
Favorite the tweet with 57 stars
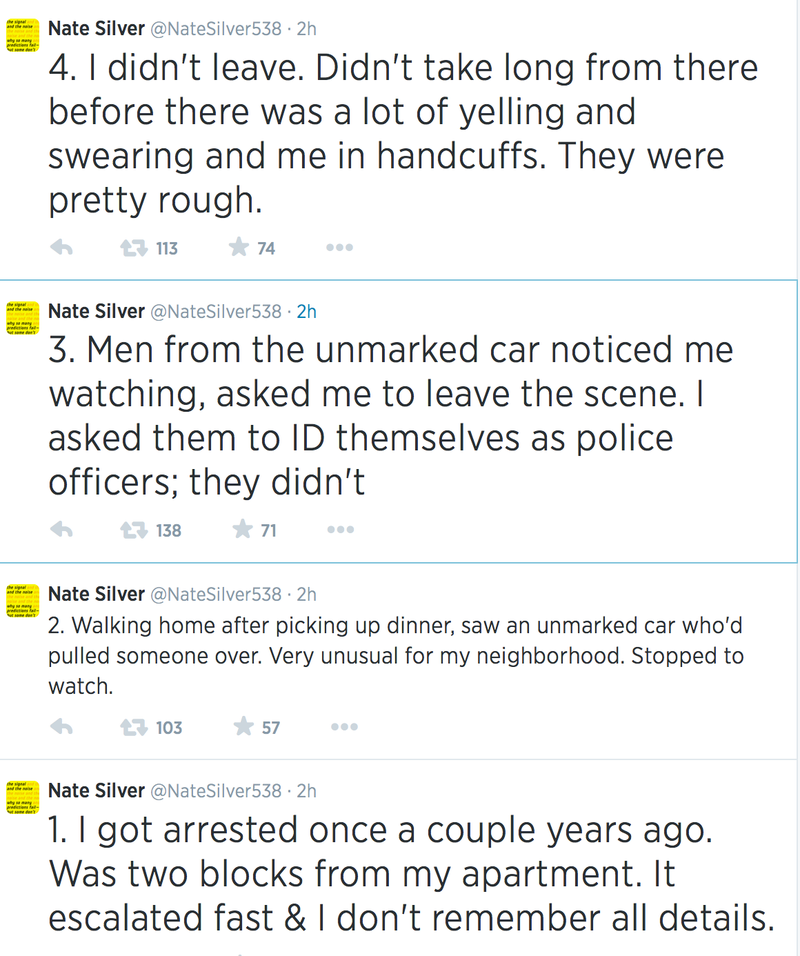click(244, 726)
